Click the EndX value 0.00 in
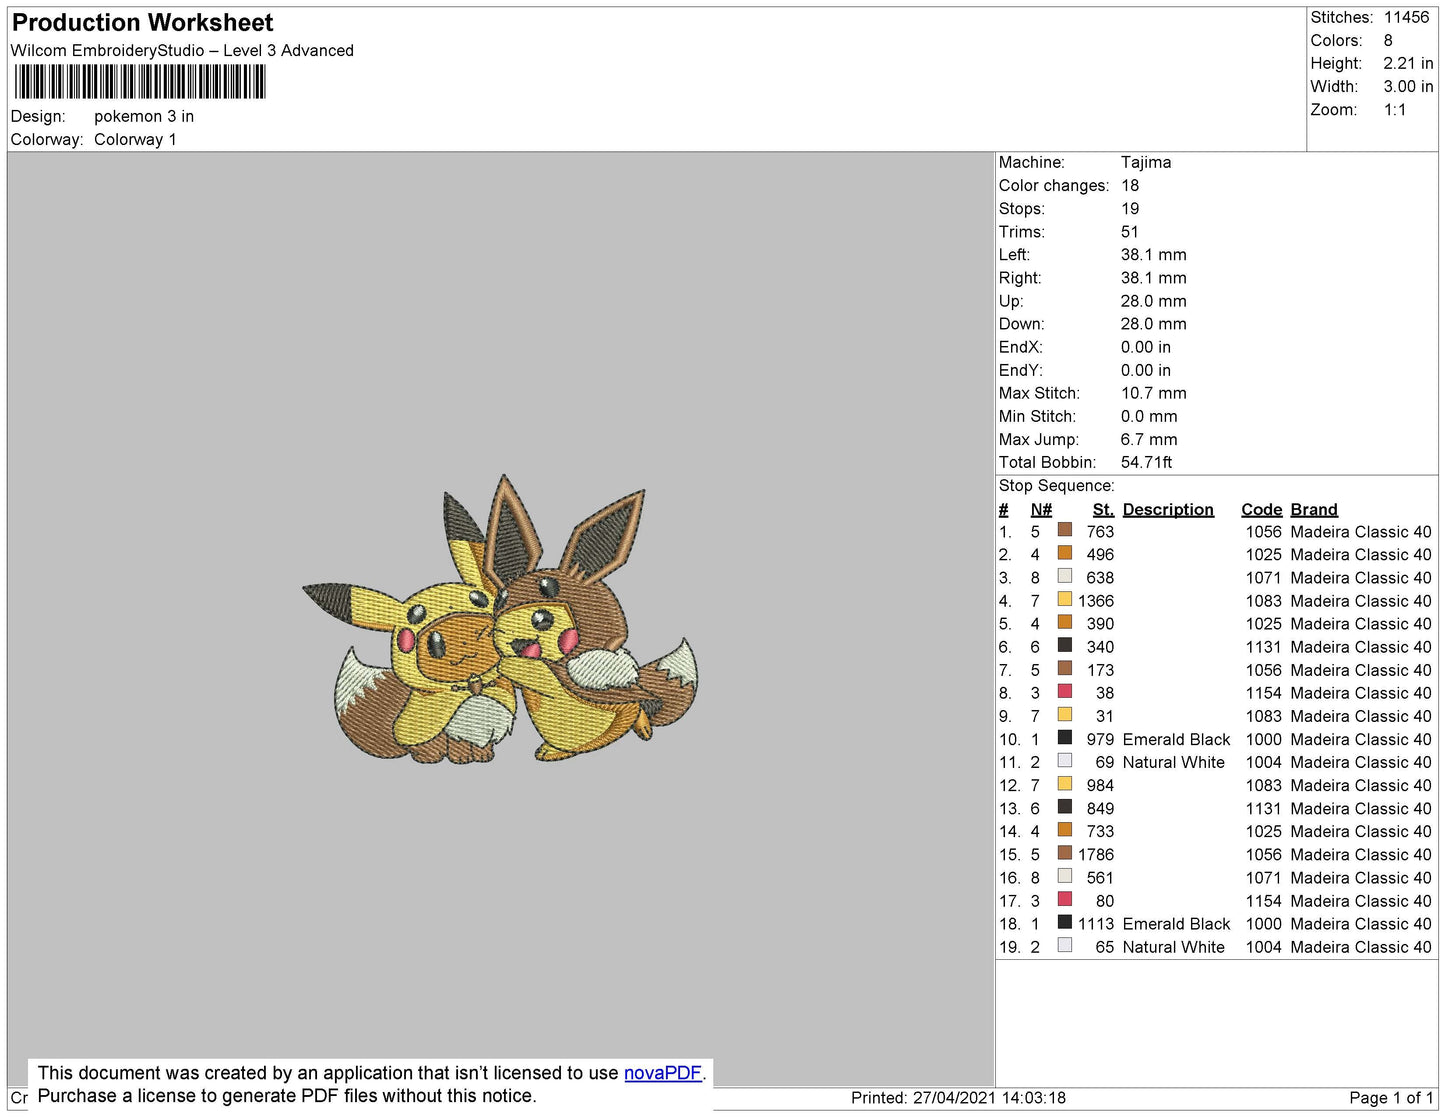 (1146, 347)
